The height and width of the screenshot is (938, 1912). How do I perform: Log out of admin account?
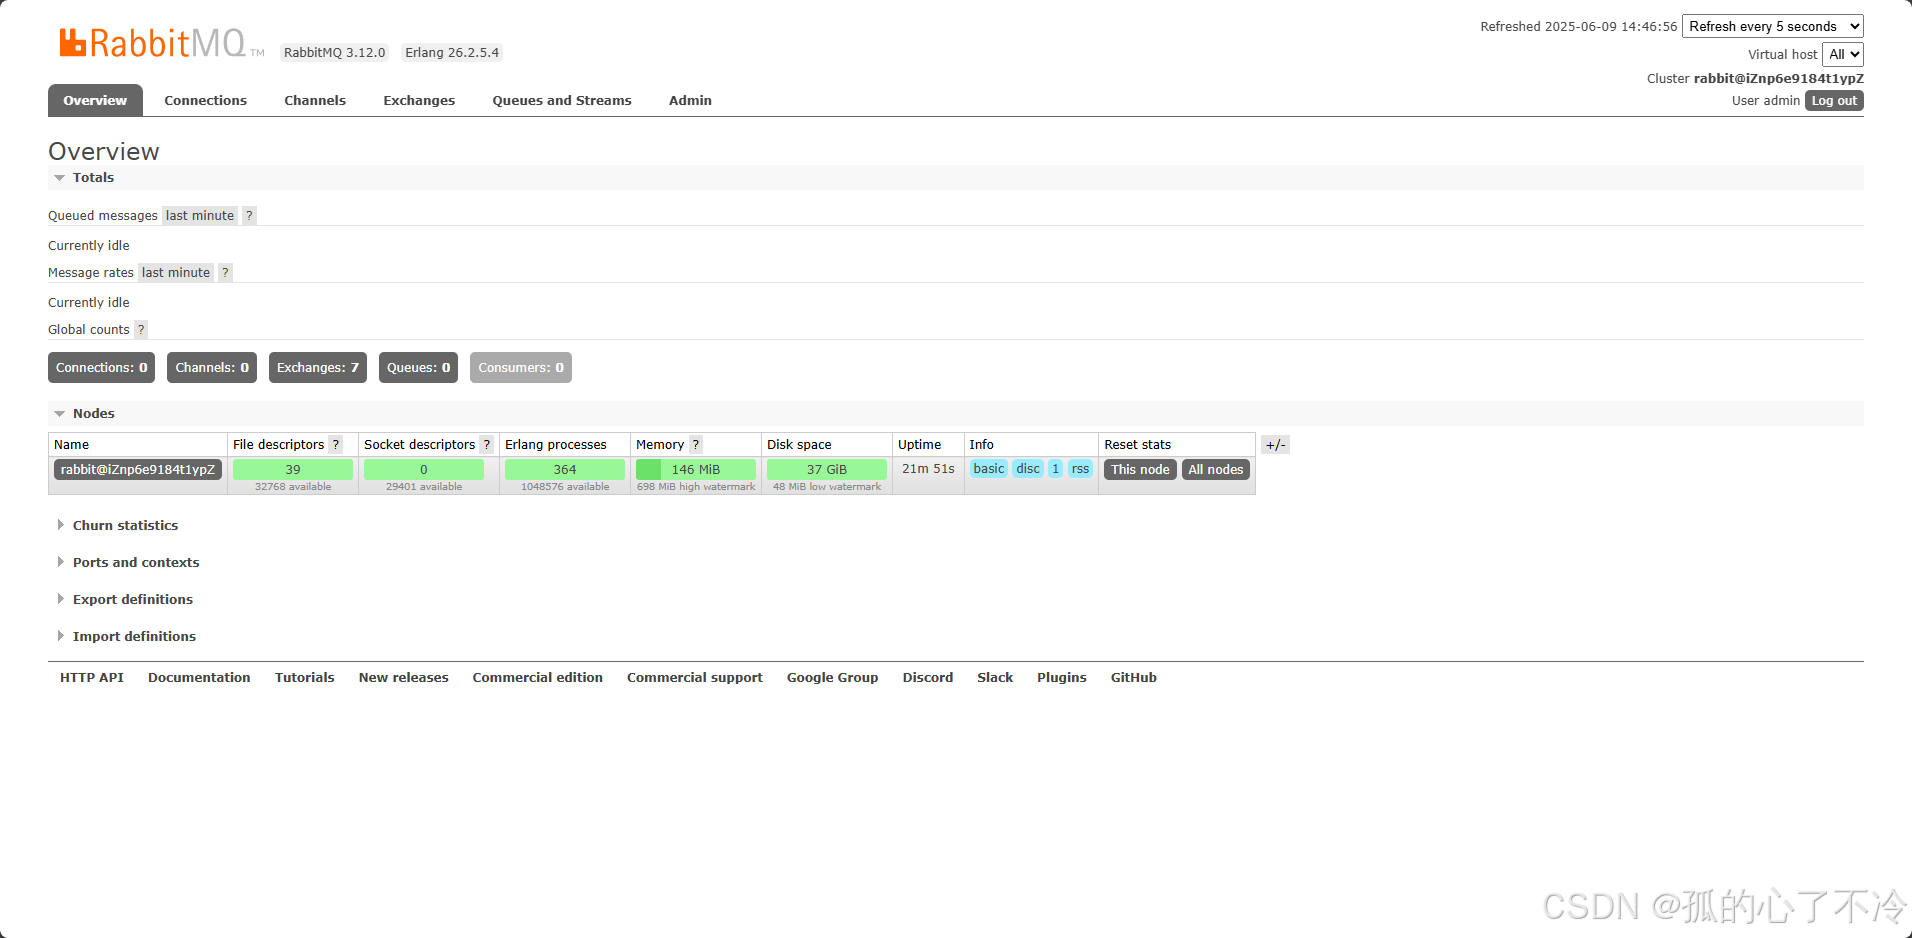point(1834,100)
